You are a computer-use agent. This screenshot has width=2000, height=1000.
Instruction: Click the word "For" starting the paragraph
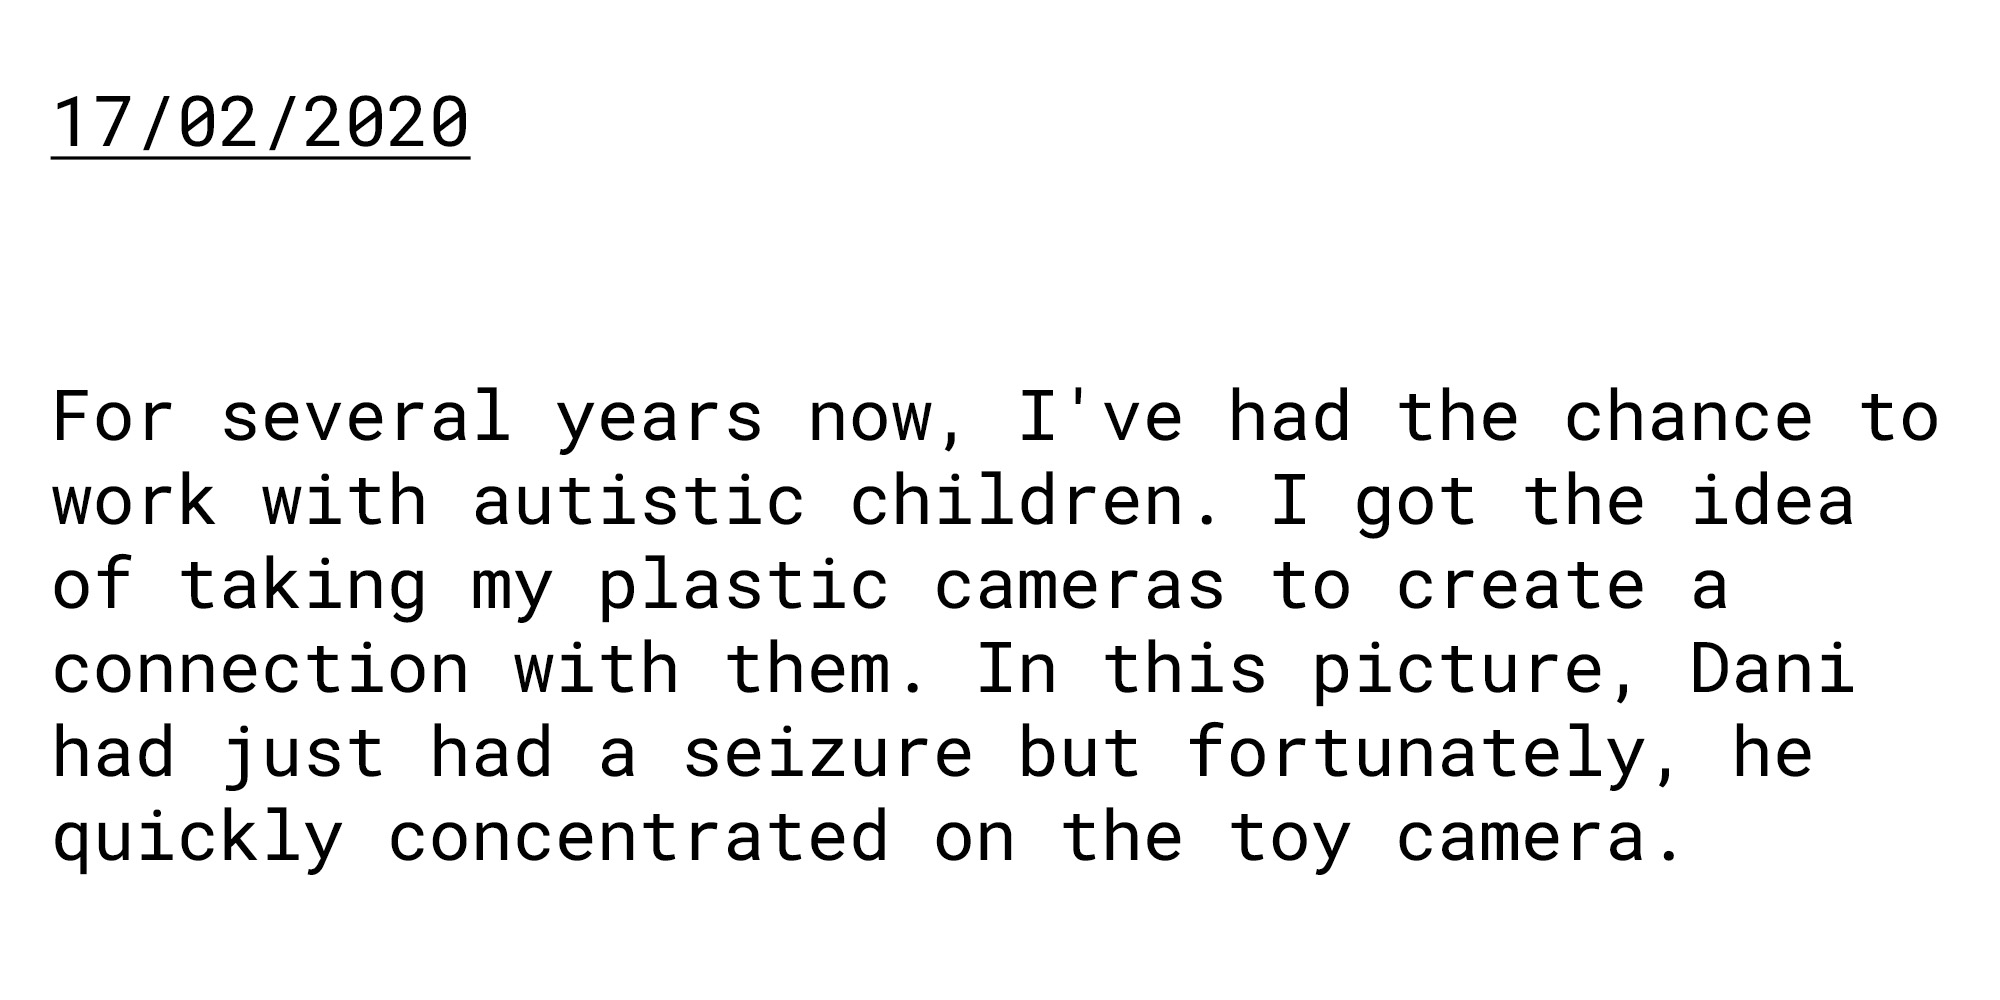[113, 416]
